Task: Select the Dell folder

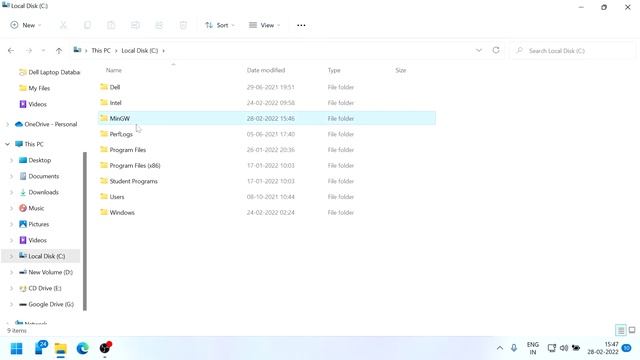Action: pyautogui.click(x=267, y=87)
